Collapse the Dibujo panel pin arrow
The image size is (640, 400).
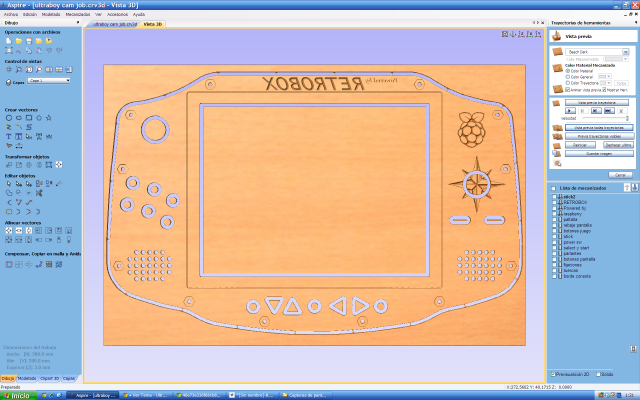point(78,23)
